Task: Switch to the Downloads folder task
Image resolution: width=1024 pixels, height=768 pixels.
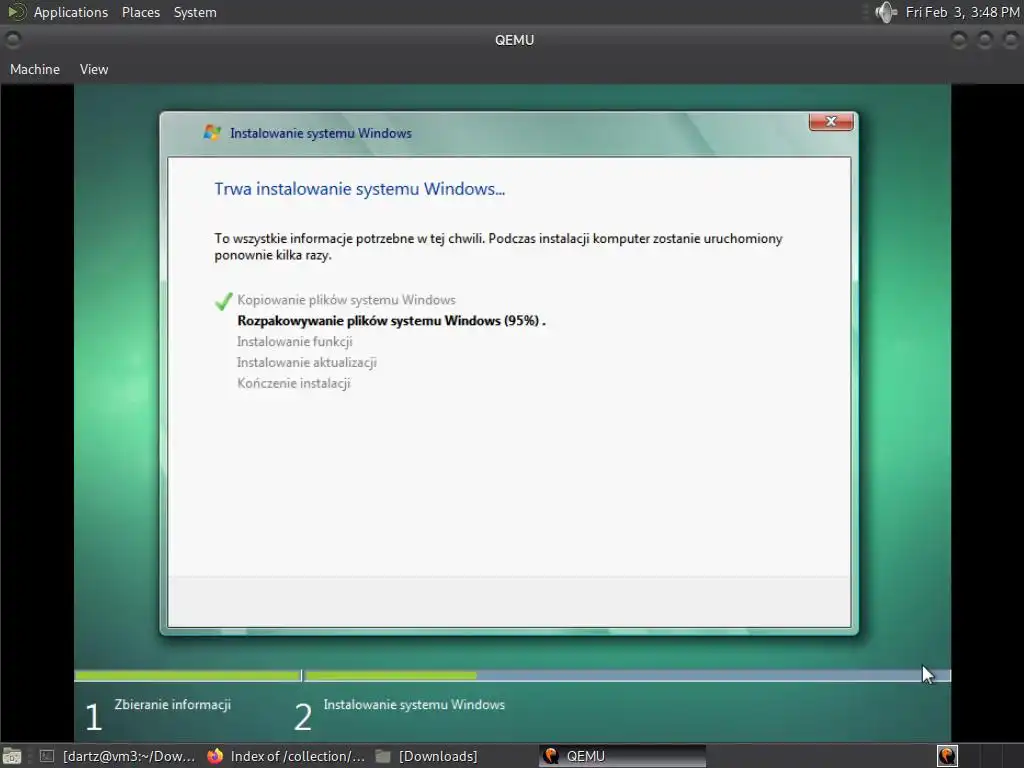Action: (x=427, y=756)
